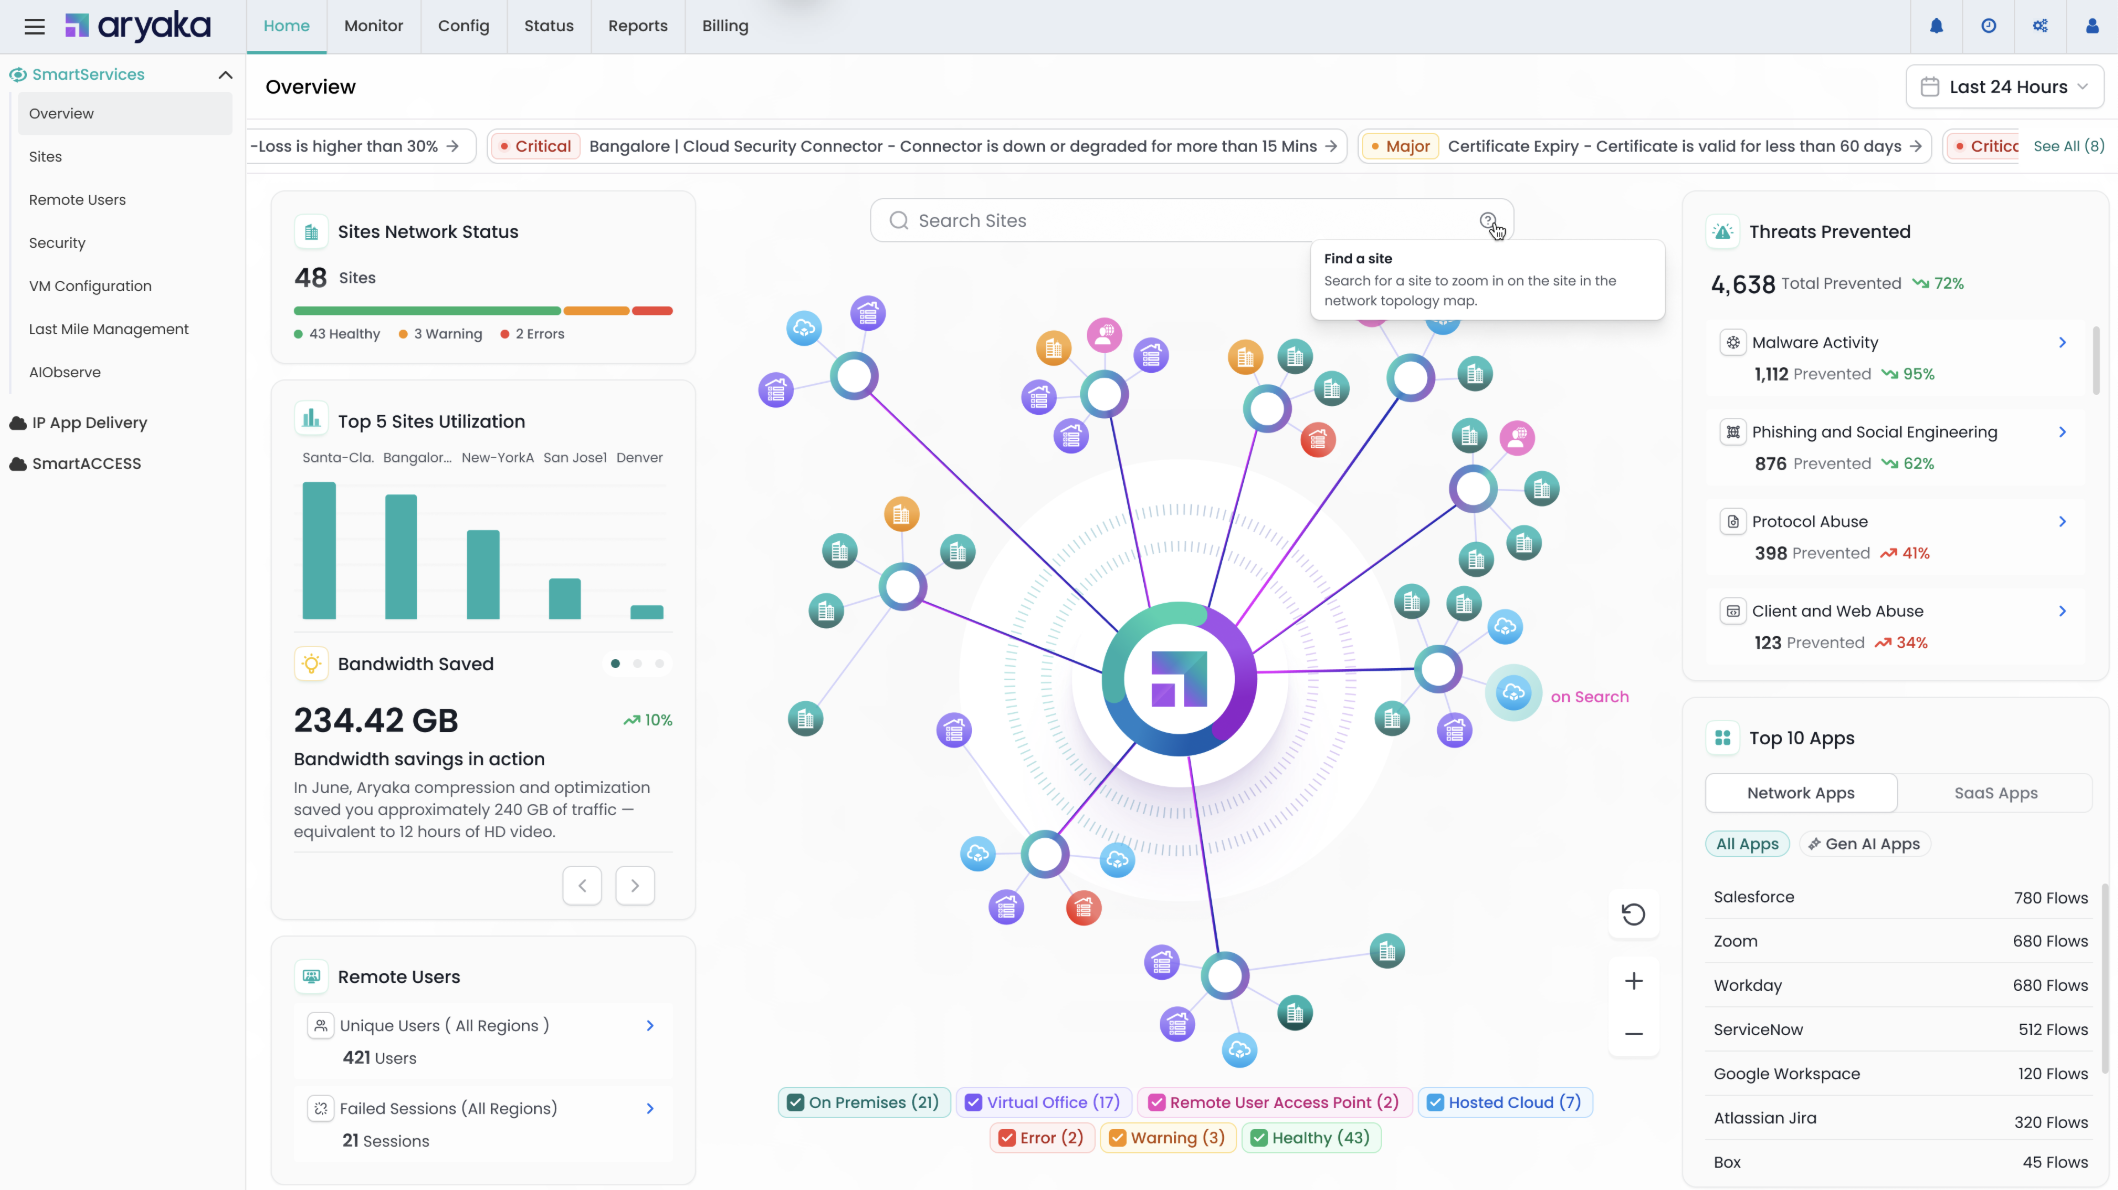Click the time/history clock icon top right
Viewport: 2118px width, 1190px height.
coord(1989,26)
